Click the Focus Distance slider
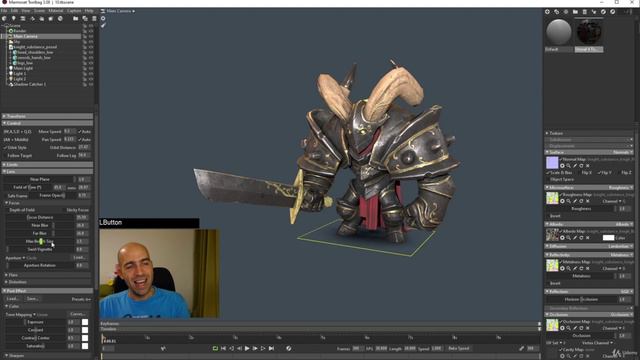 click(40, 218)
